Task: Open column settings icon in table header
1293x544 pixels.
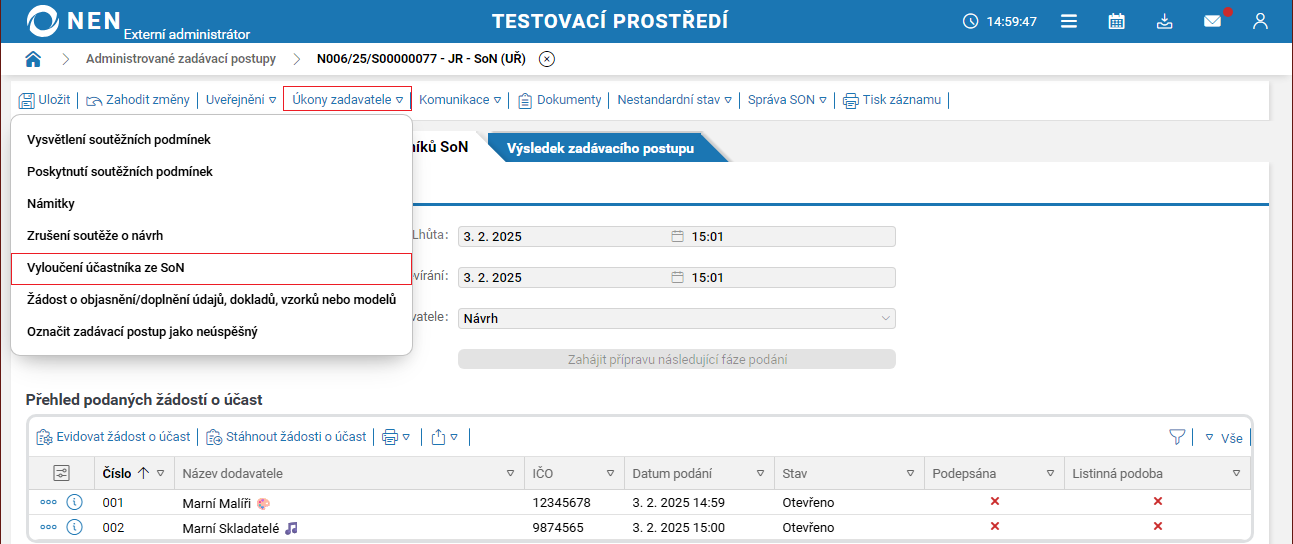Action: [x=61, y=473]
